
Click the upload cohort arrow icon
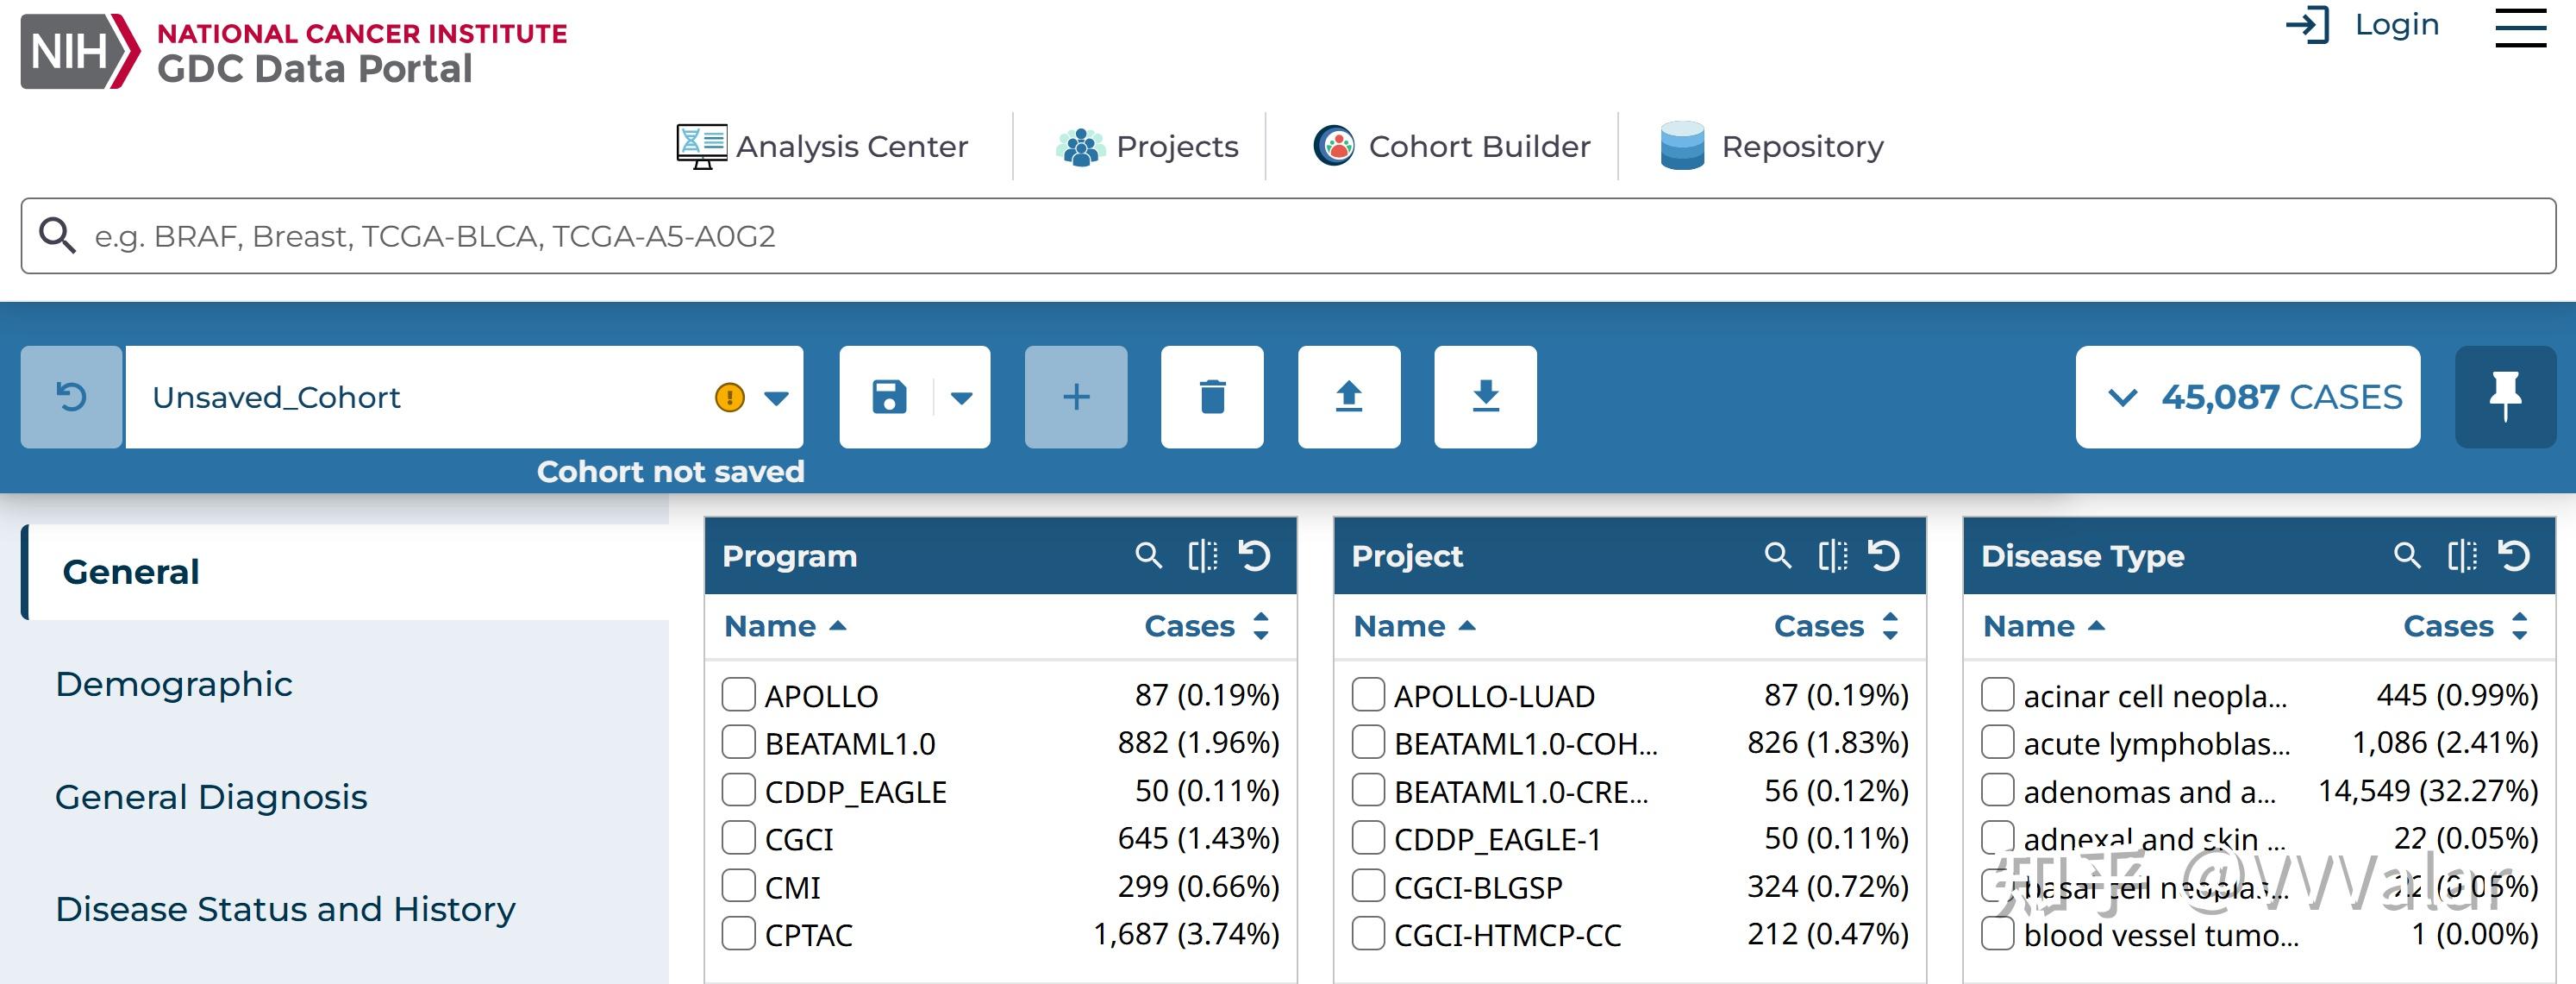(x=1349, y=397)
